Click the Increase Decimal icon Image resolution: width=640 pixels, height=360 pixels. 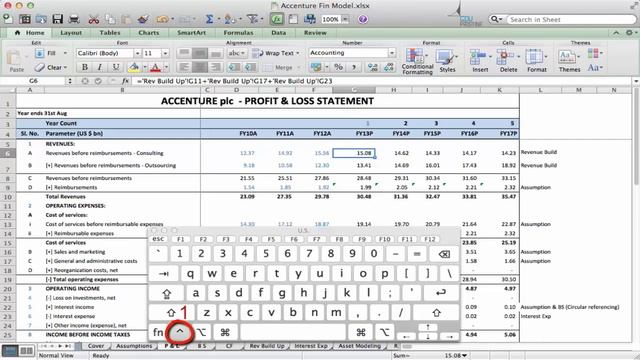[372, 67]
